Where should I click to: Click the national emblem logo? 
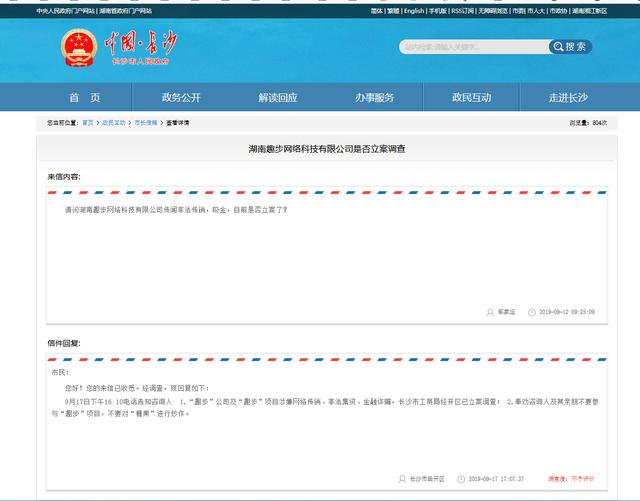coord(77,46)
